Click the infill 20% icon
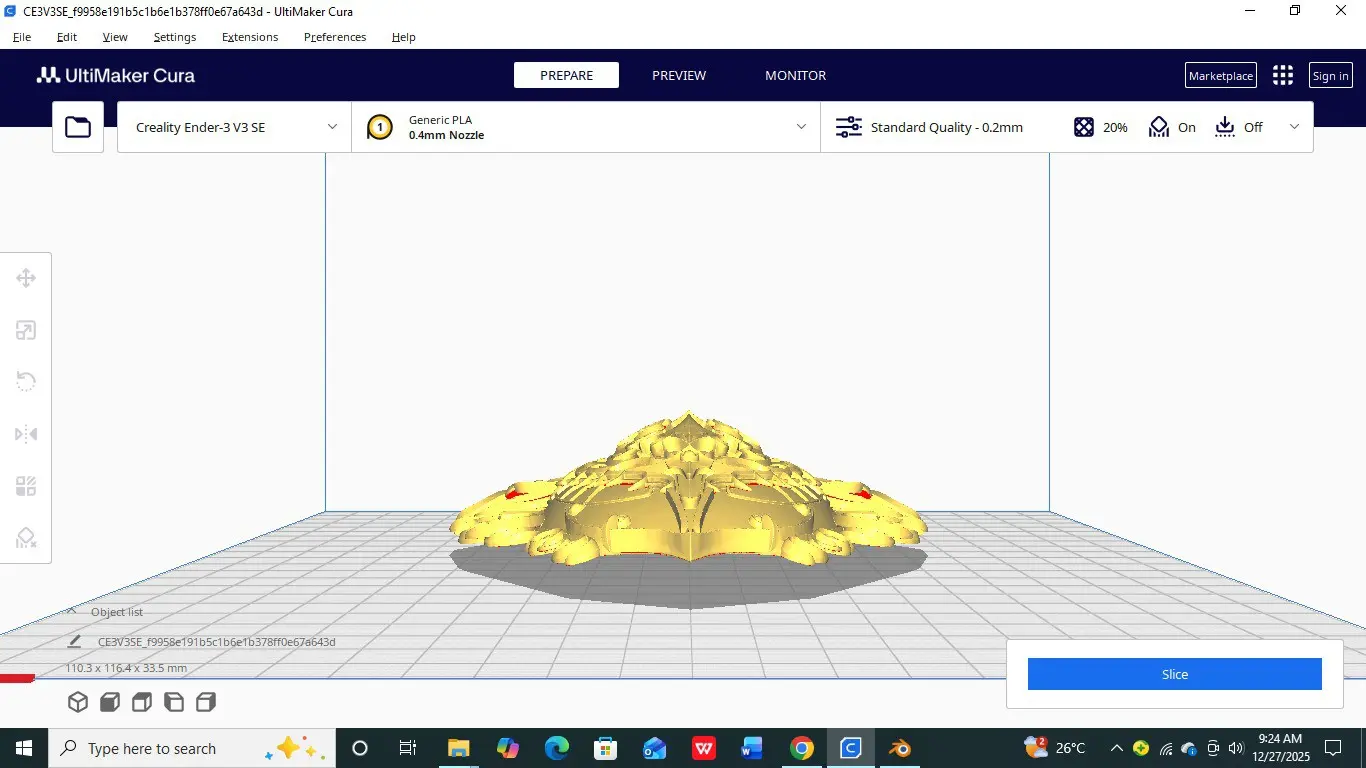The width and height of the screenshot is (1366, 768). click(x=1083, y=127)
